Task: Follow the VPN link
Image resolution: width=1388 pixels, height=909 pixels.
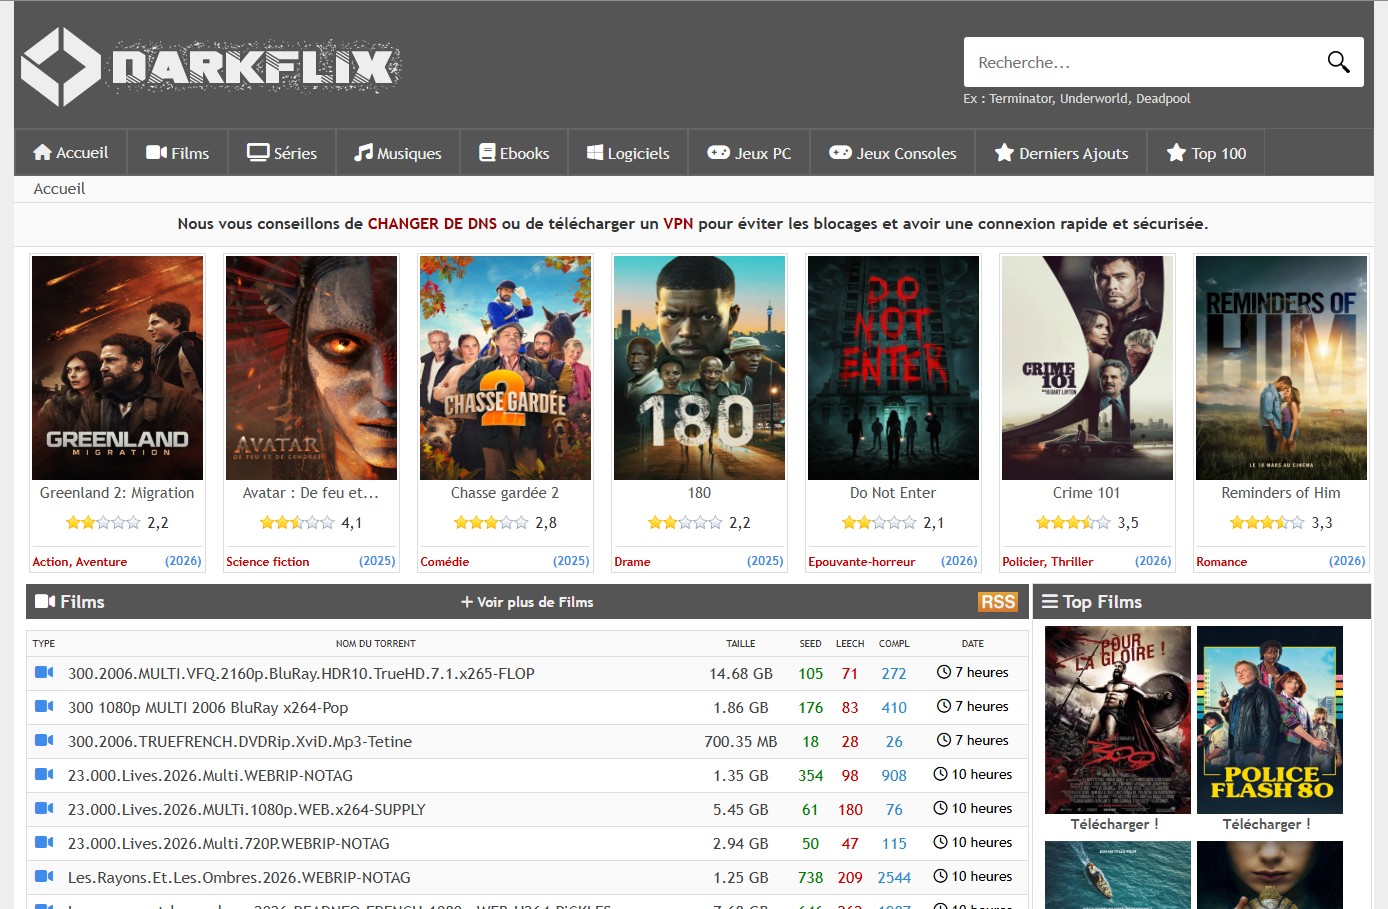Action: tap(678, 224)
